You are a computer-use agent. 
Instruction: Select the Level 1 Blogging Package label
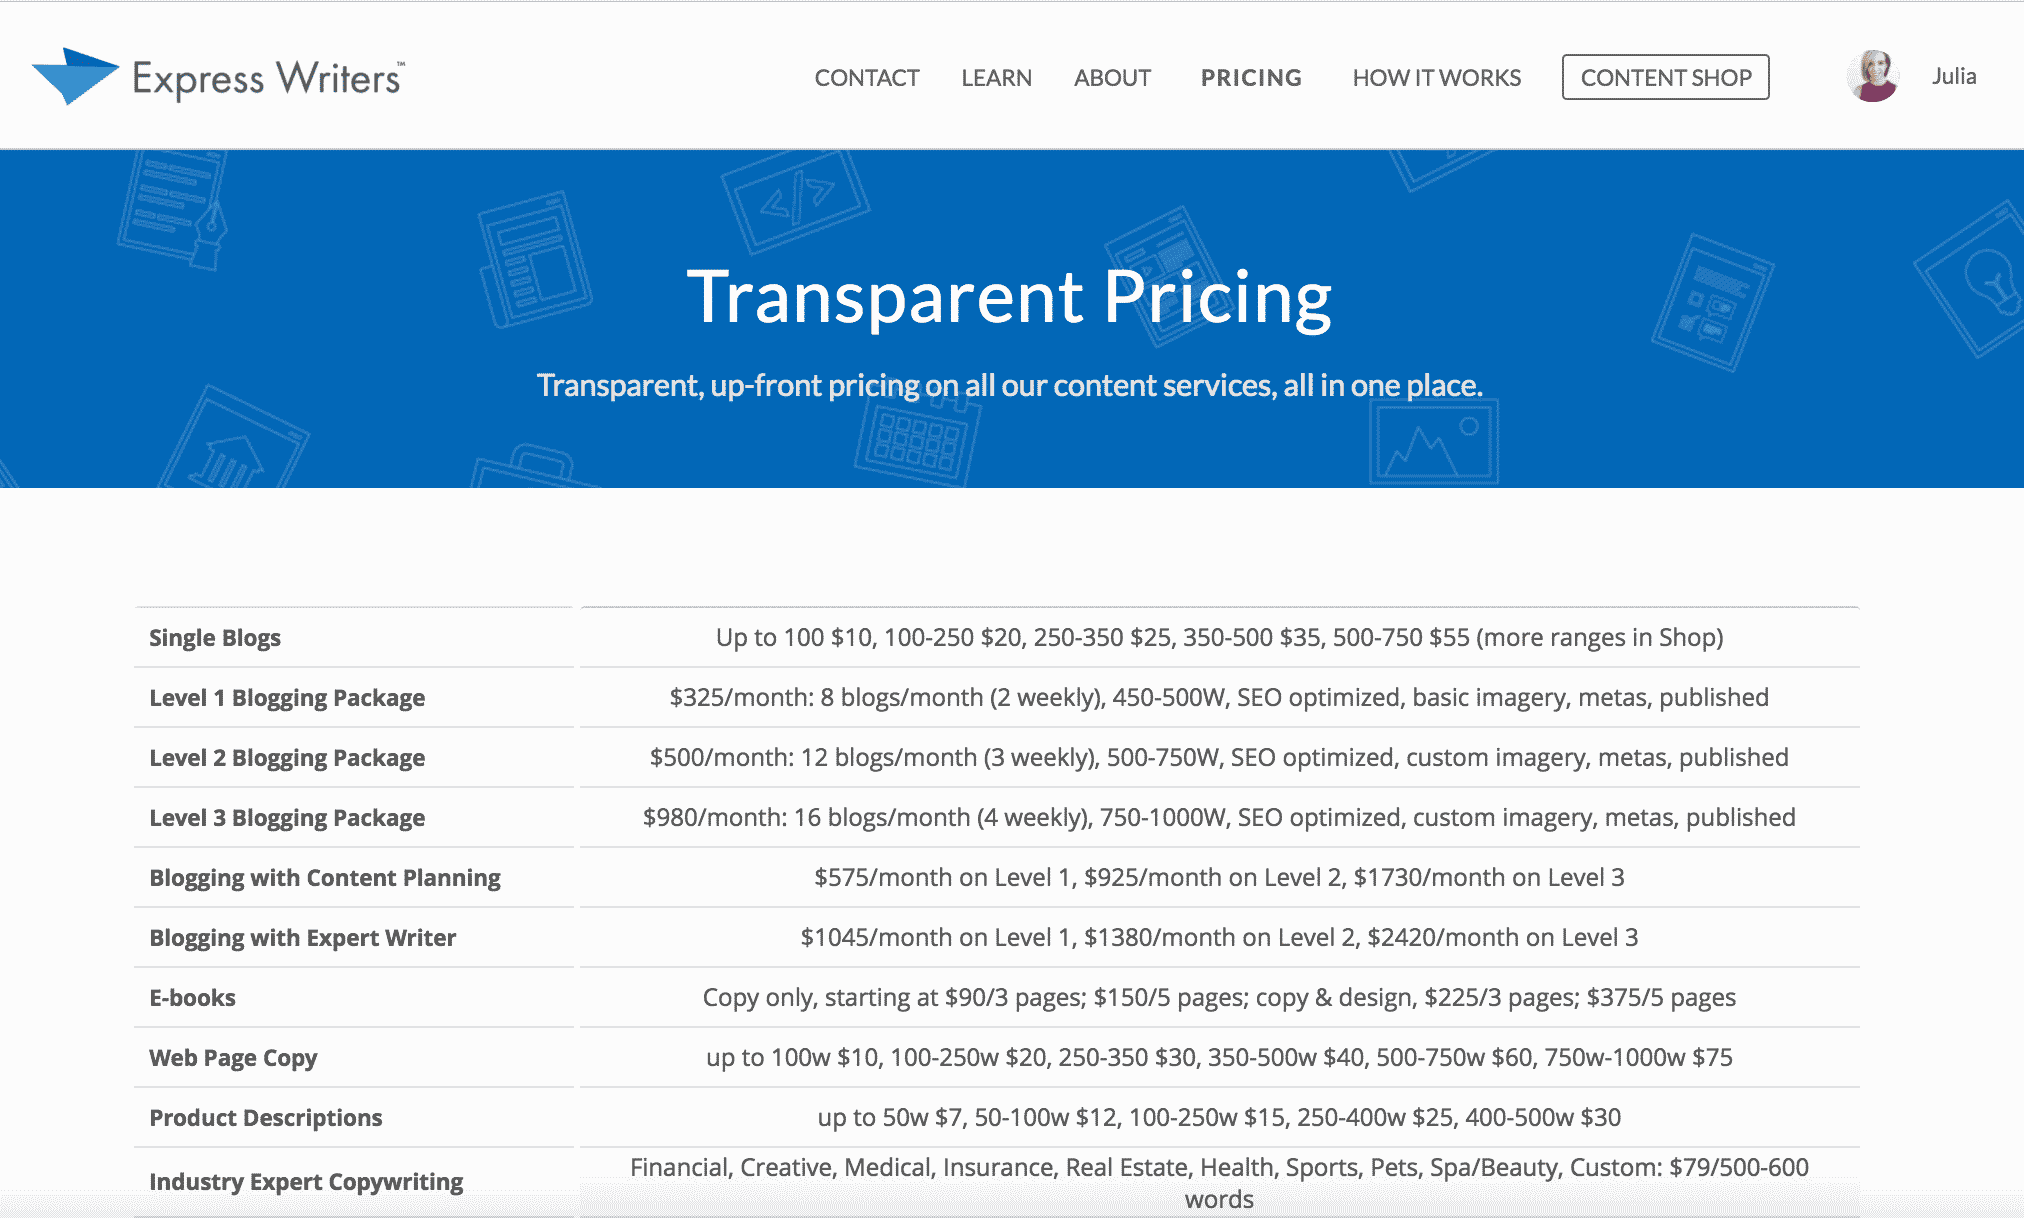287,698
